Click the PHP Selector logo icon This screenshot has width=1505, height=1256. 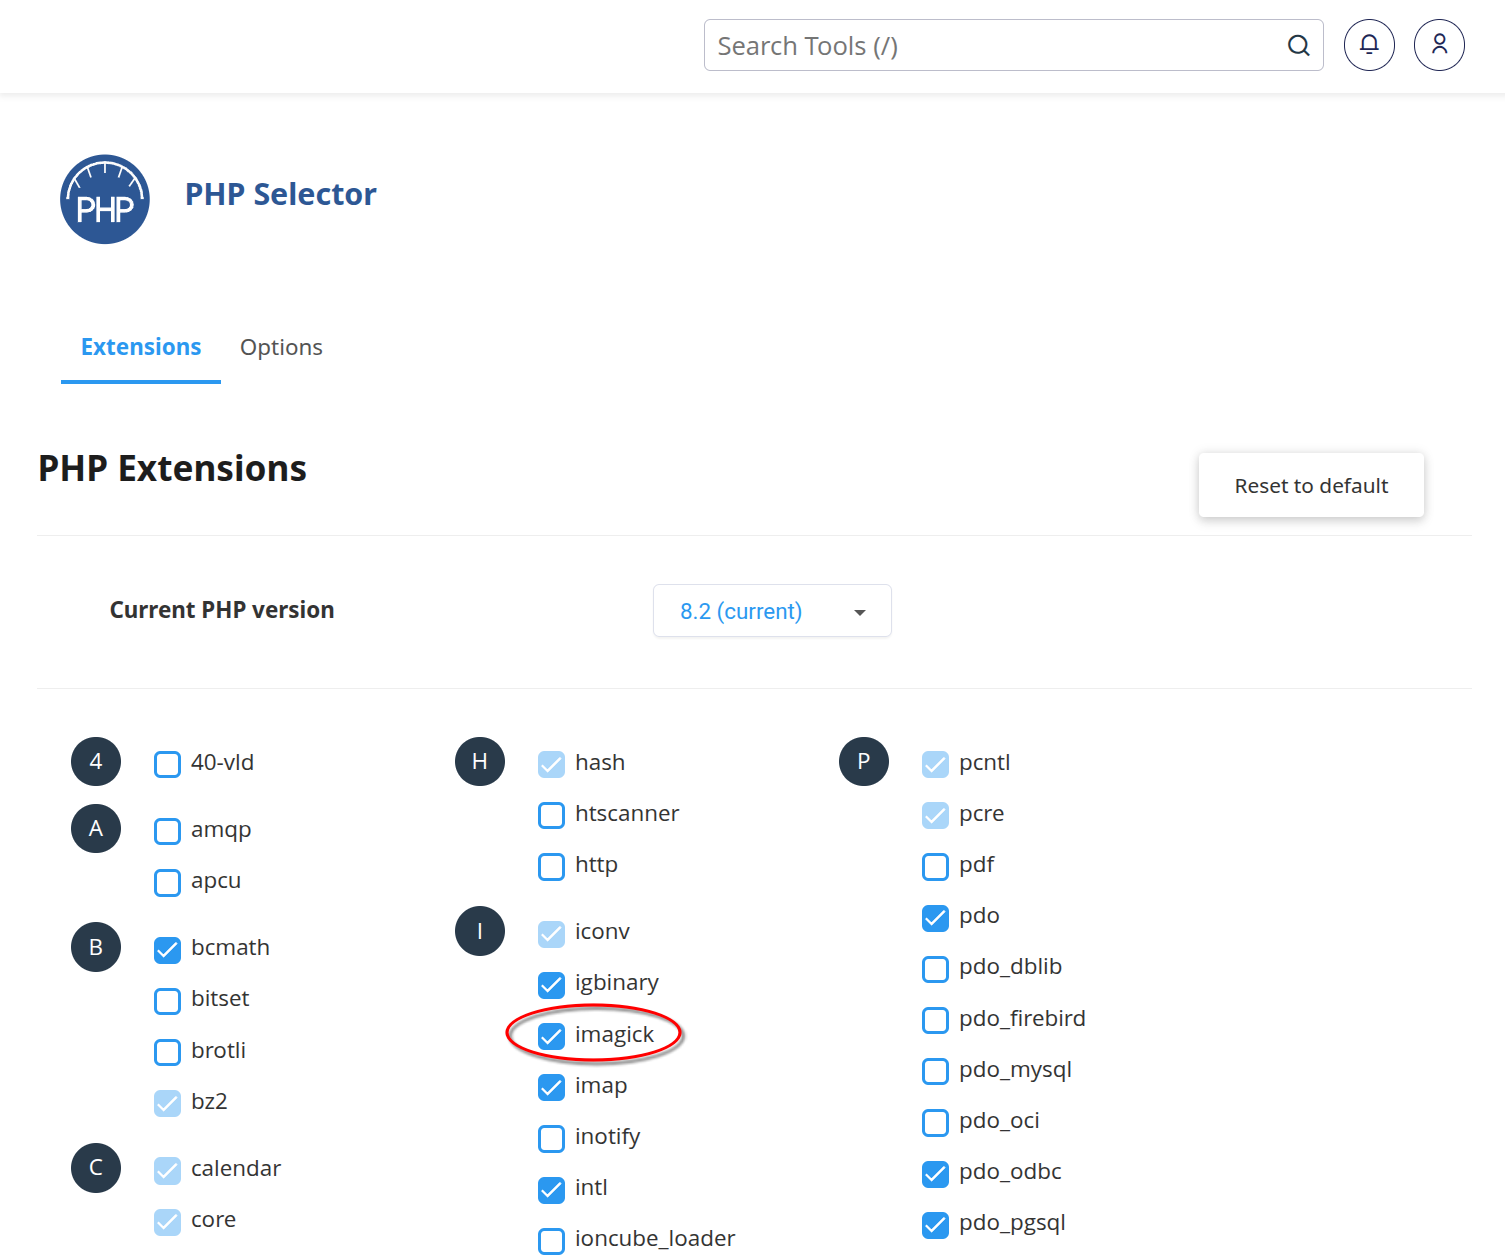coord(105,199)
